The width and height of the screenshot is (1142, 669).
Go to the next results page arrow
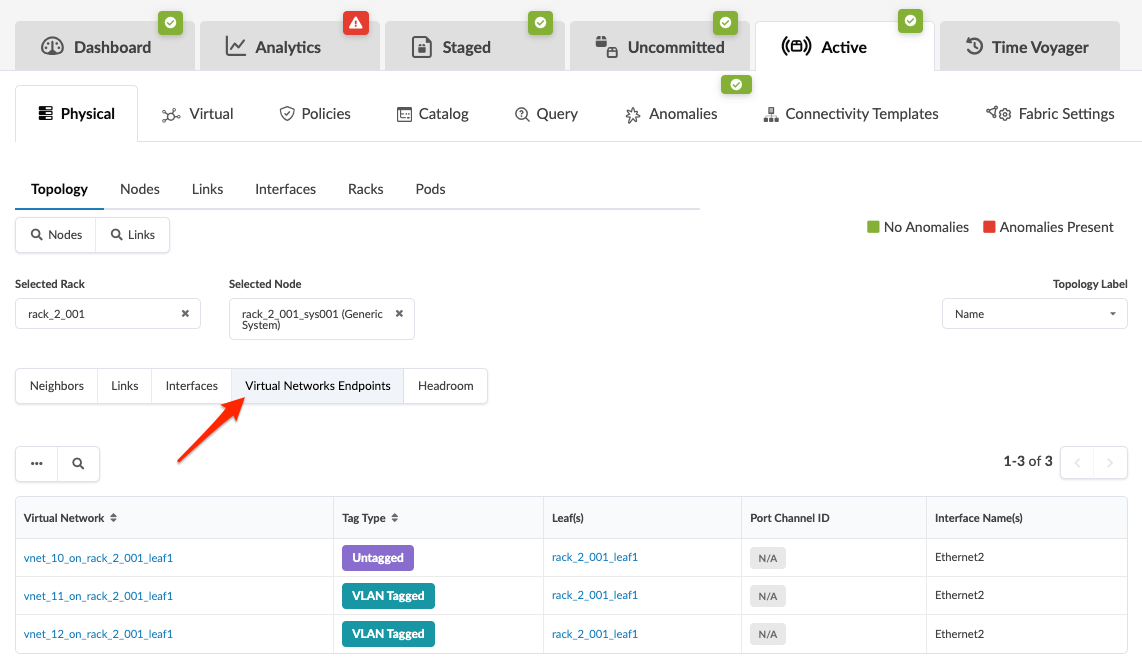point(1110,462)
